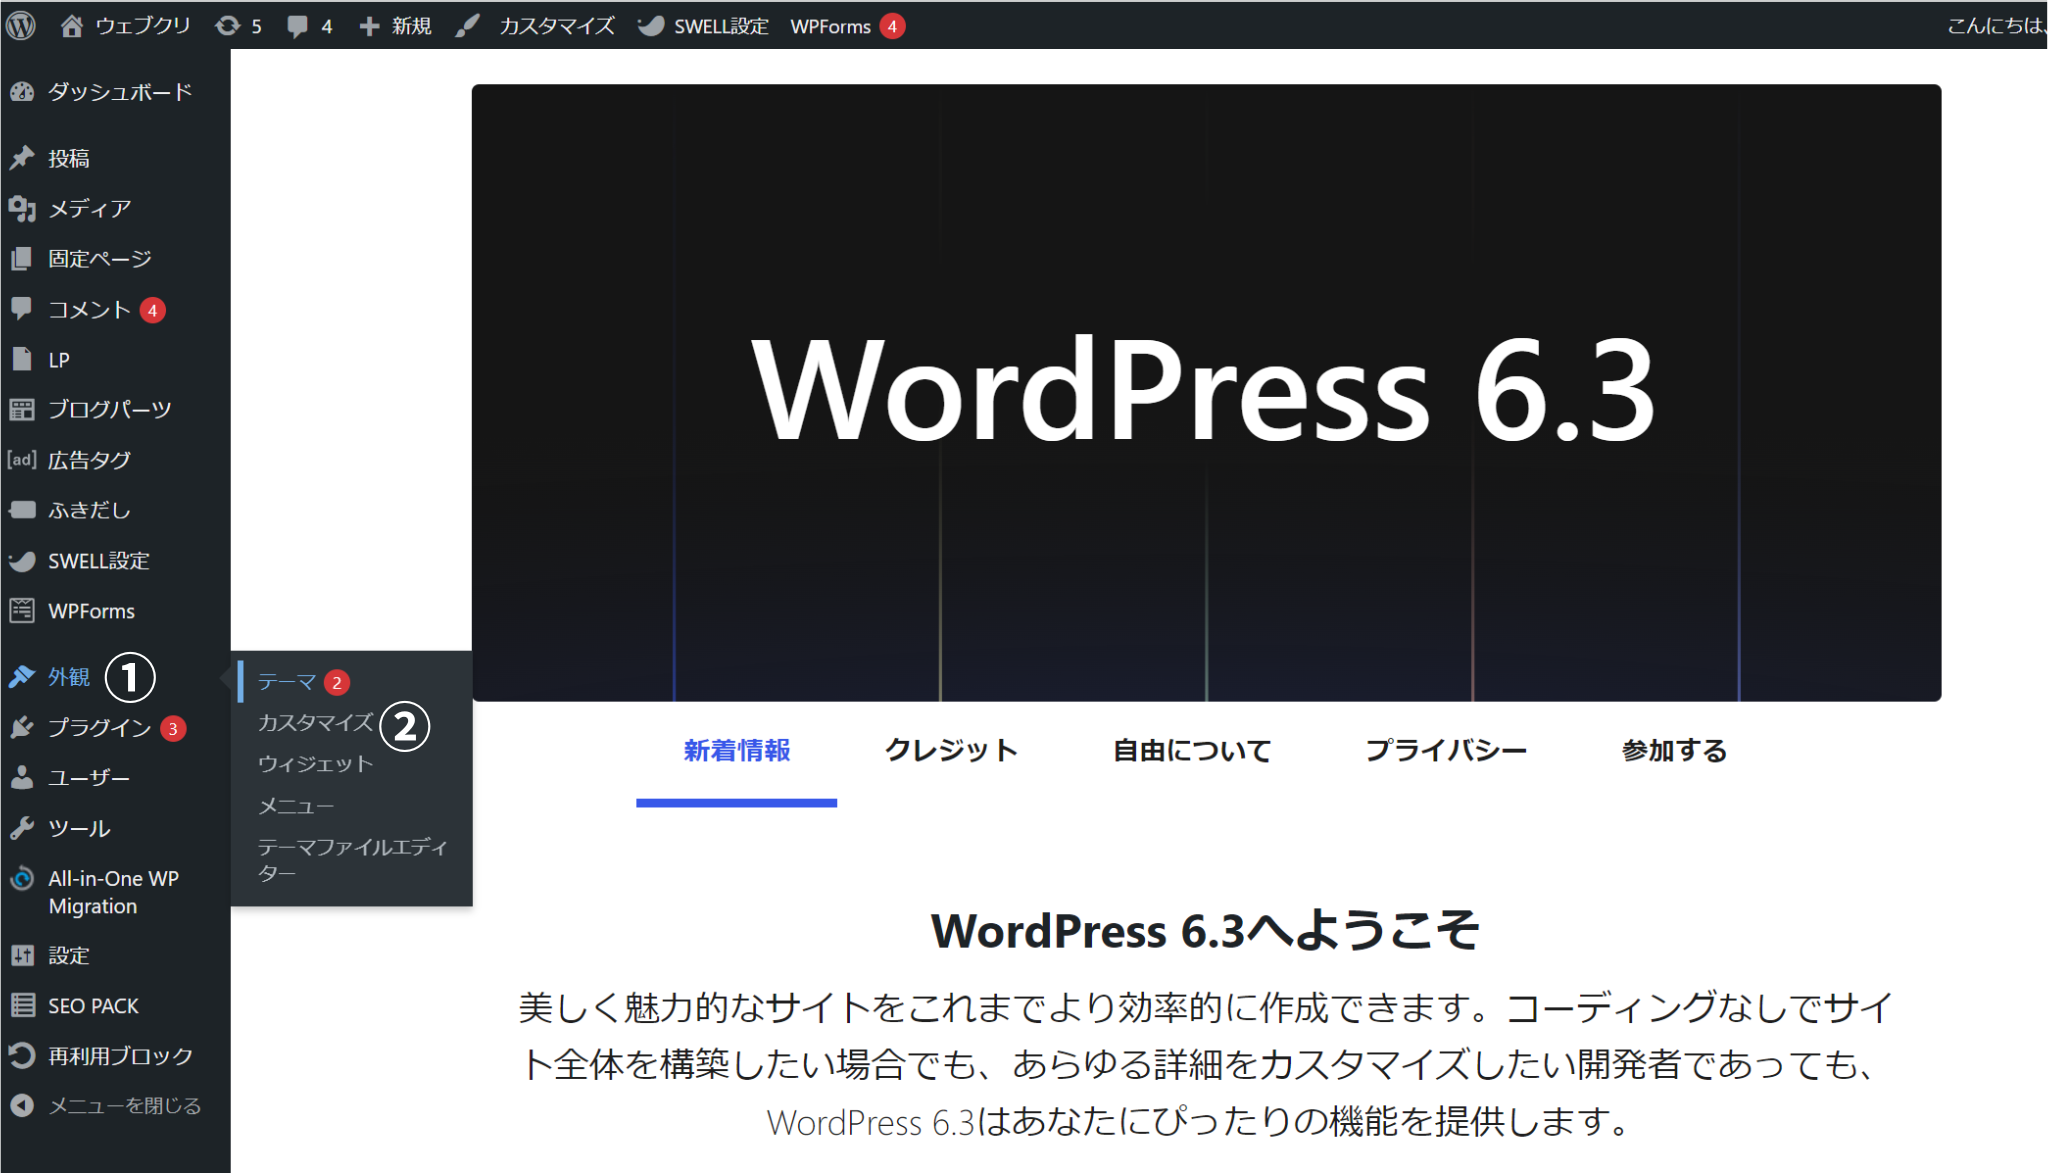Click the 設定 sliders icon
This screenshot has height=1173, width=2048.
(x=22, y=955)
